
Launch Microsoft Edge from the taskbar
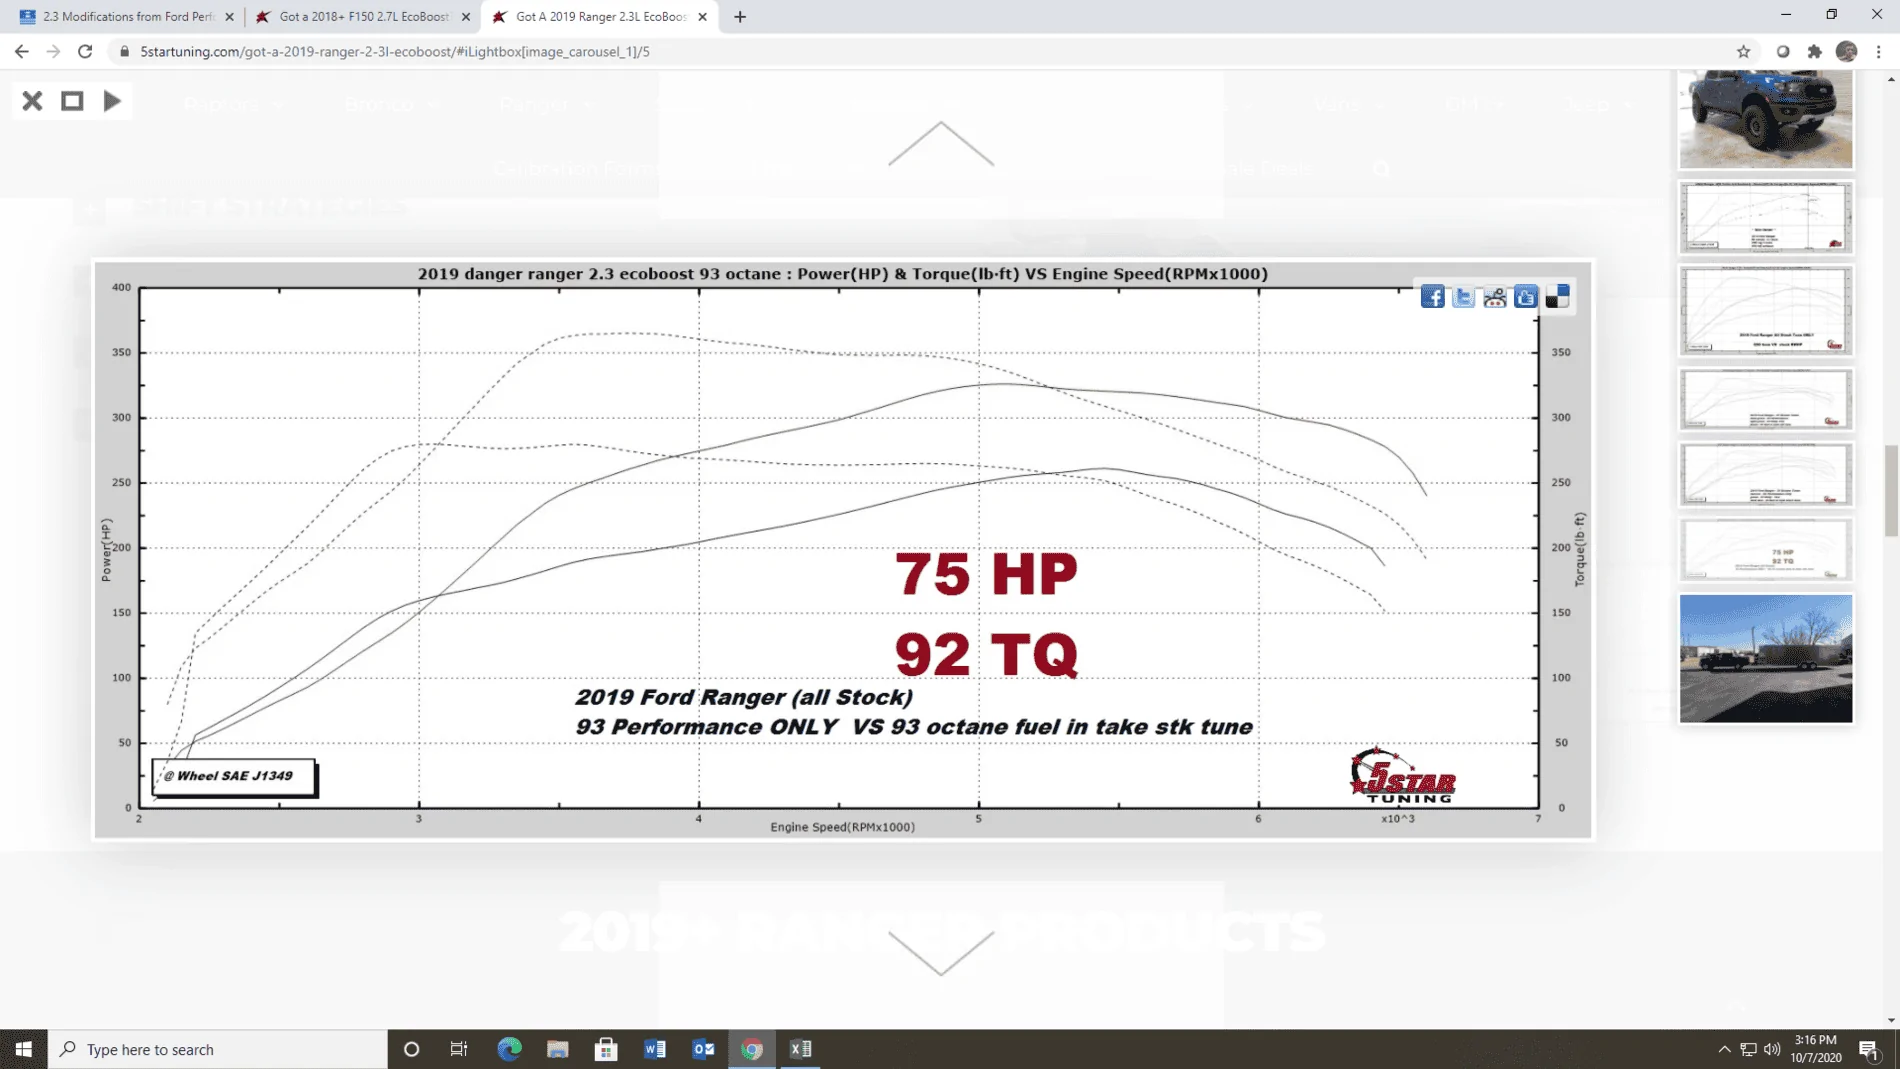point(509,1049)
